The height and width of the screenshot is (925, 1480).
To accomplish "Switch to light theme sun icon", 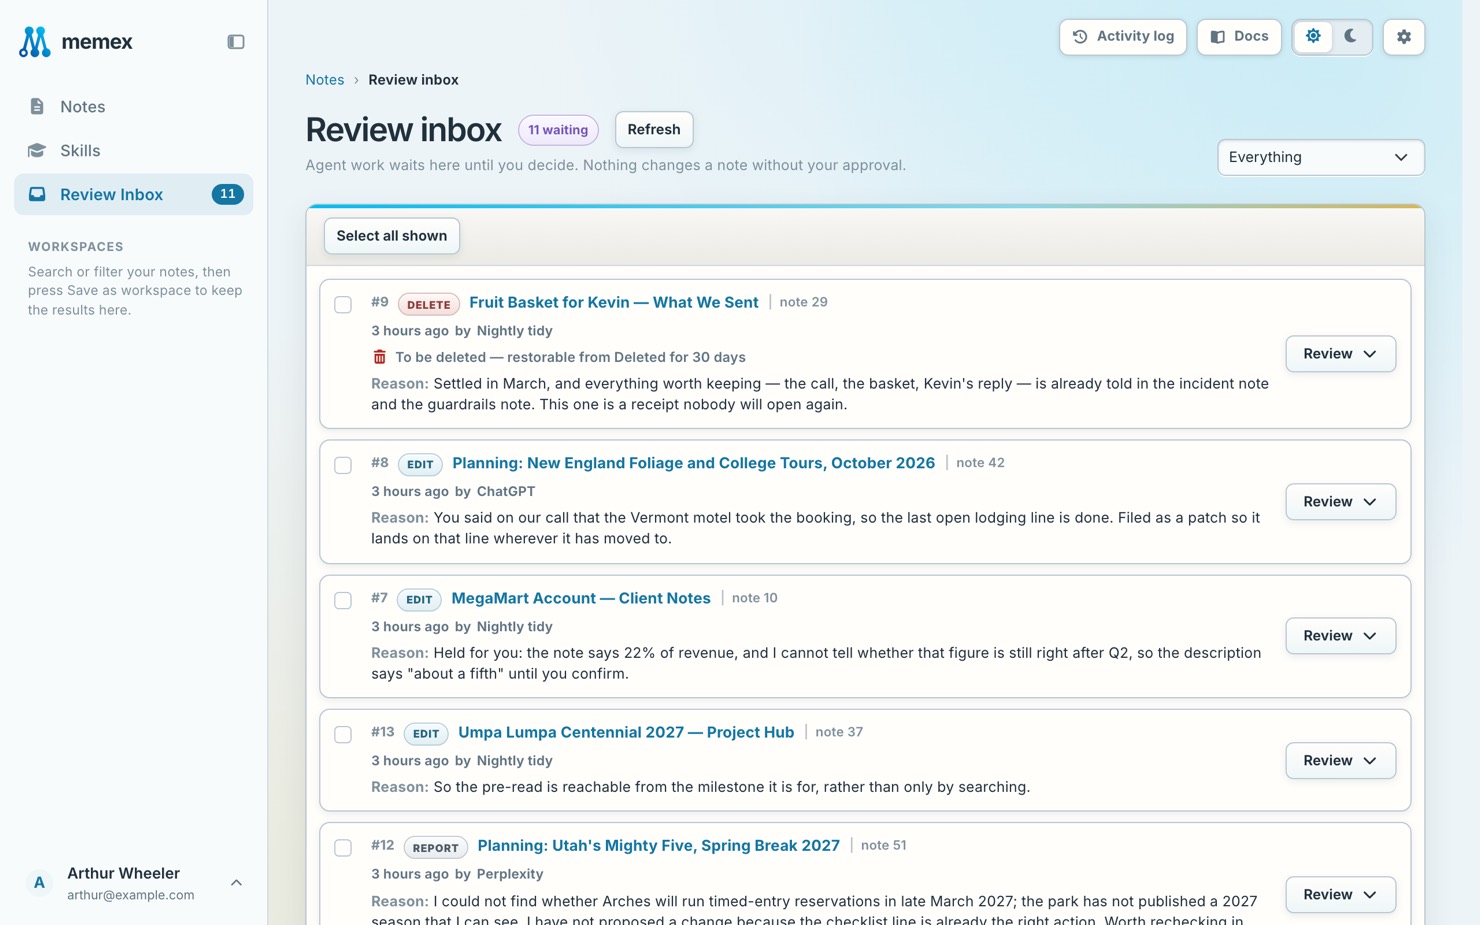I will coord(1313,37).
